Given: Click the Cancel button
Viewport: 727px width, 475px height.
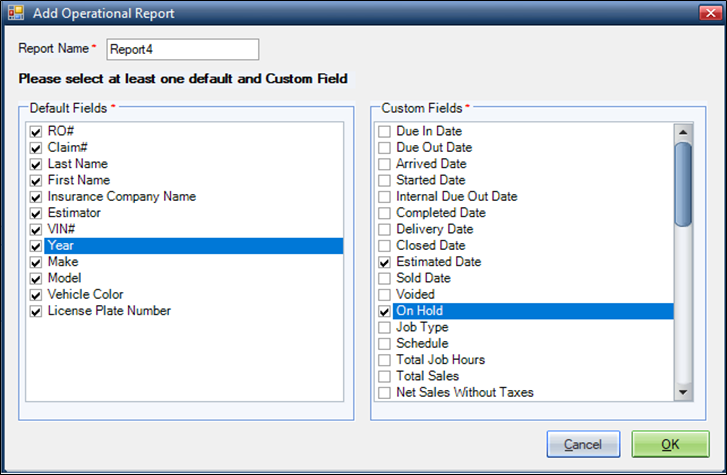Looking at the screenshot, I should pos(583,444).
